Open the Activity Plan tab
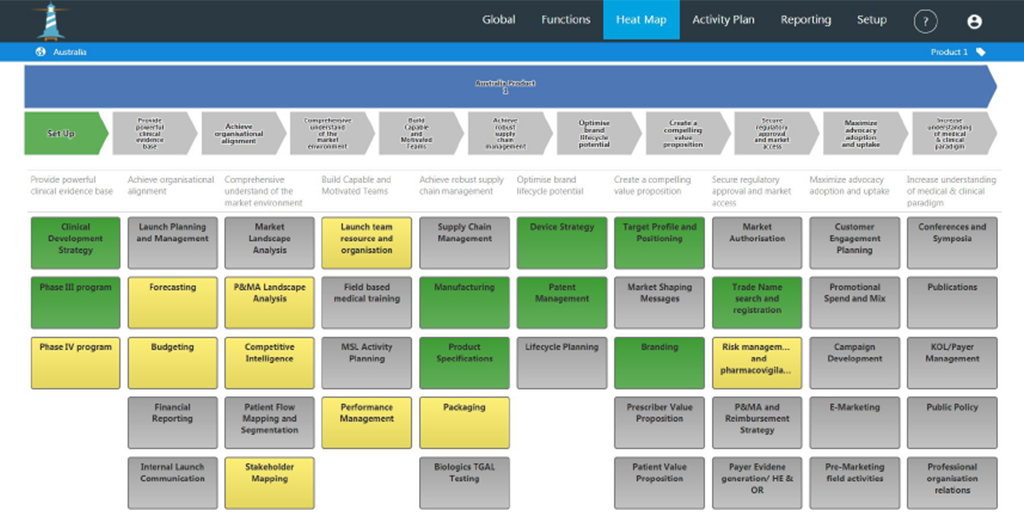 [x=723, y=20]
